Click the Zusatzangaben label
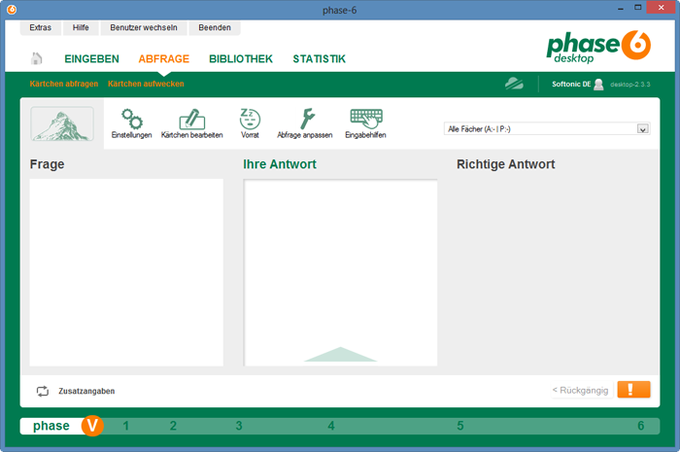Screen dimensions: 680x452 [x=87, y=391]
